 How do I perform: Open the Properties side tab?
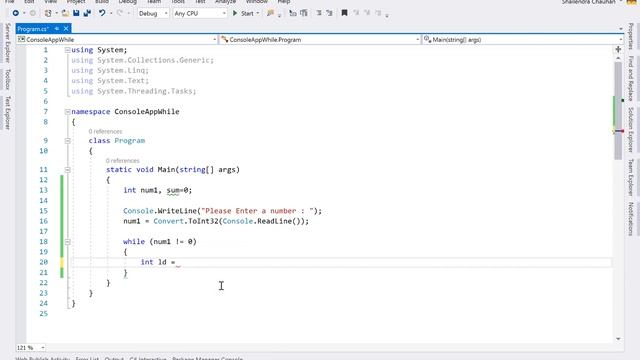pyautogui.click(x=631, y=36)
